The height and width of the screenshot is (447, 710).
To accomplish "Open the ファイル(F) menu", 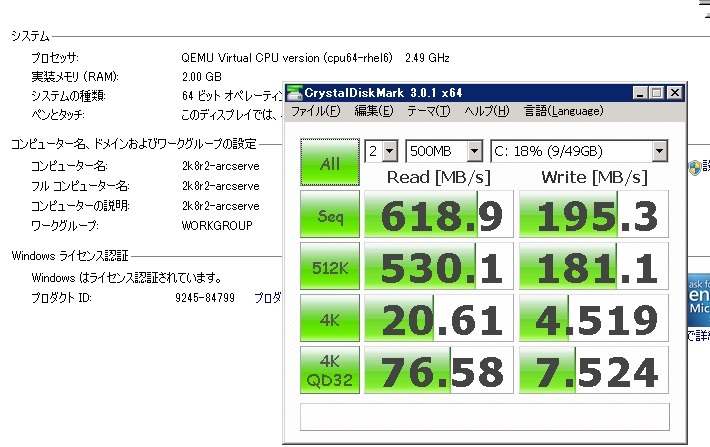I will click(315, 111).
